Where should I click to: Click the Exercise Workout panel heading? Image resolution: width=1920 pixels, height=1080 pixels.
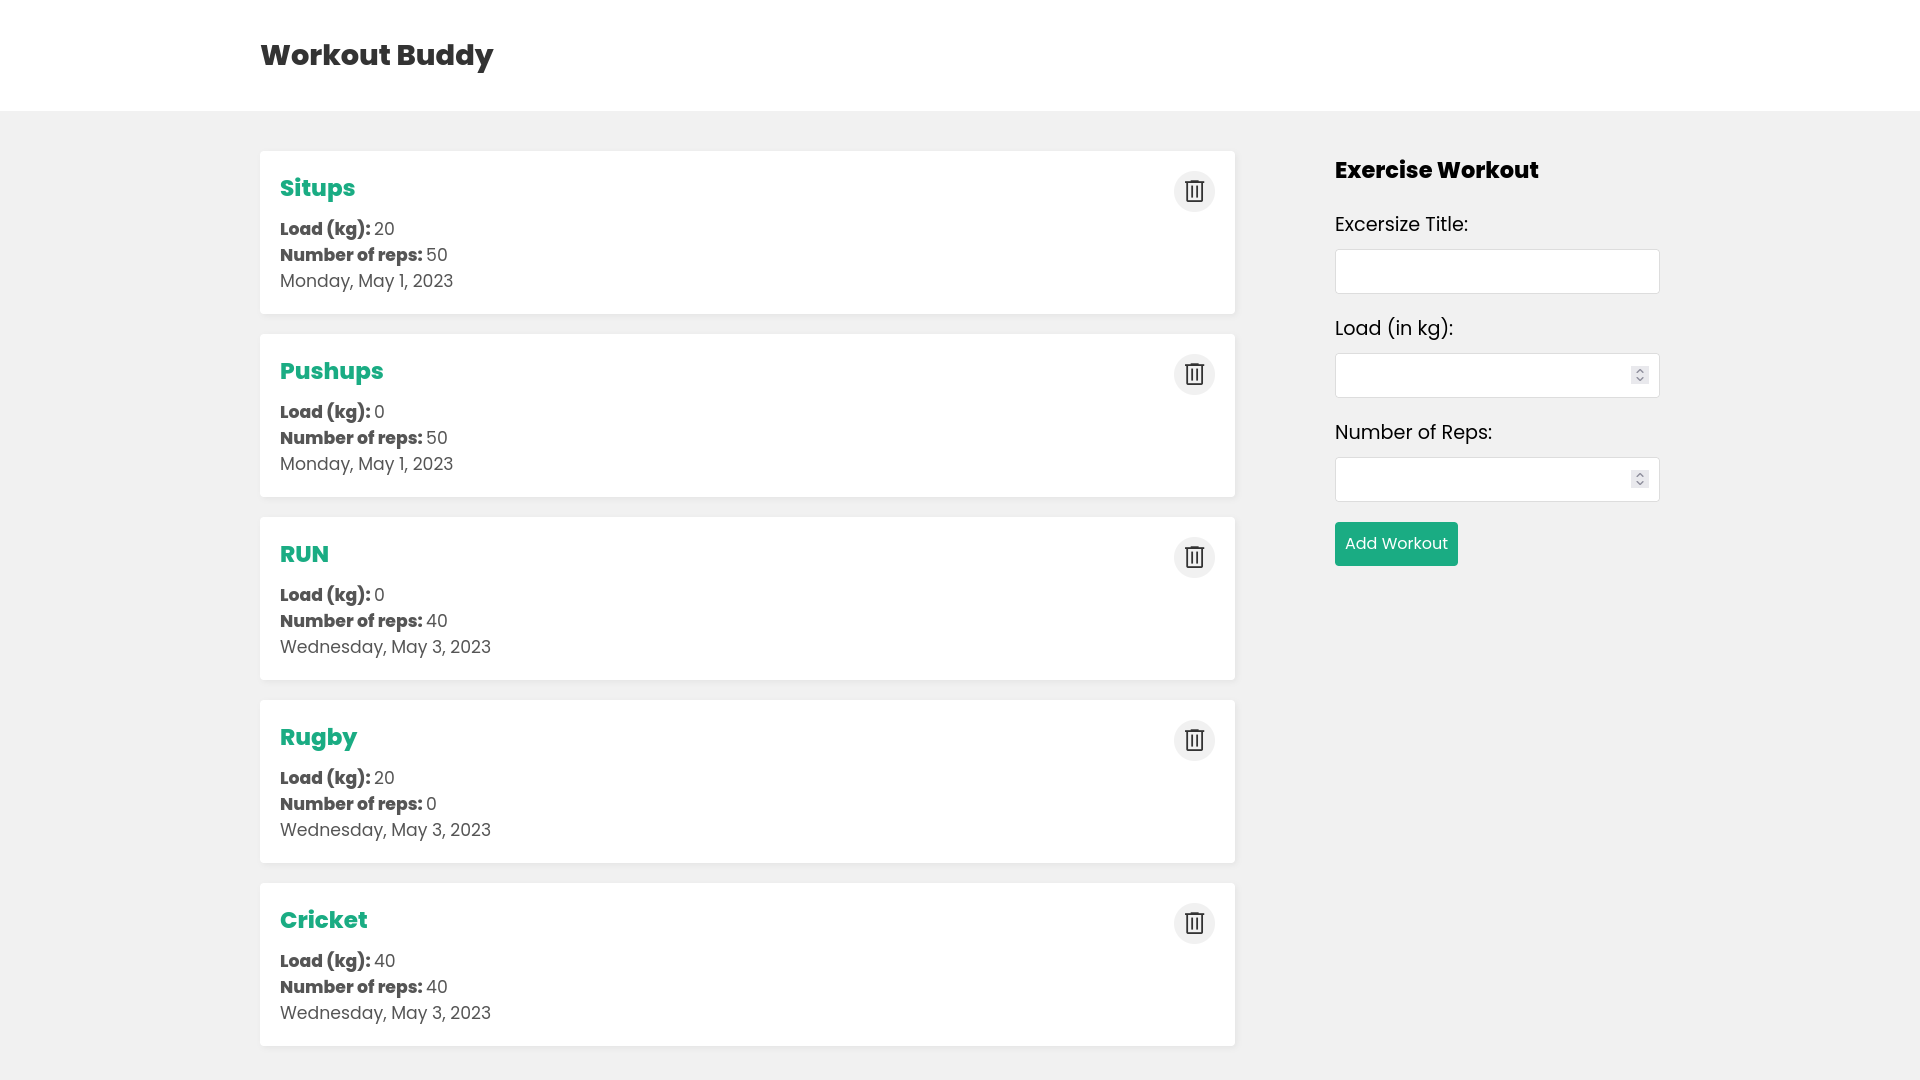(1436, 170)
